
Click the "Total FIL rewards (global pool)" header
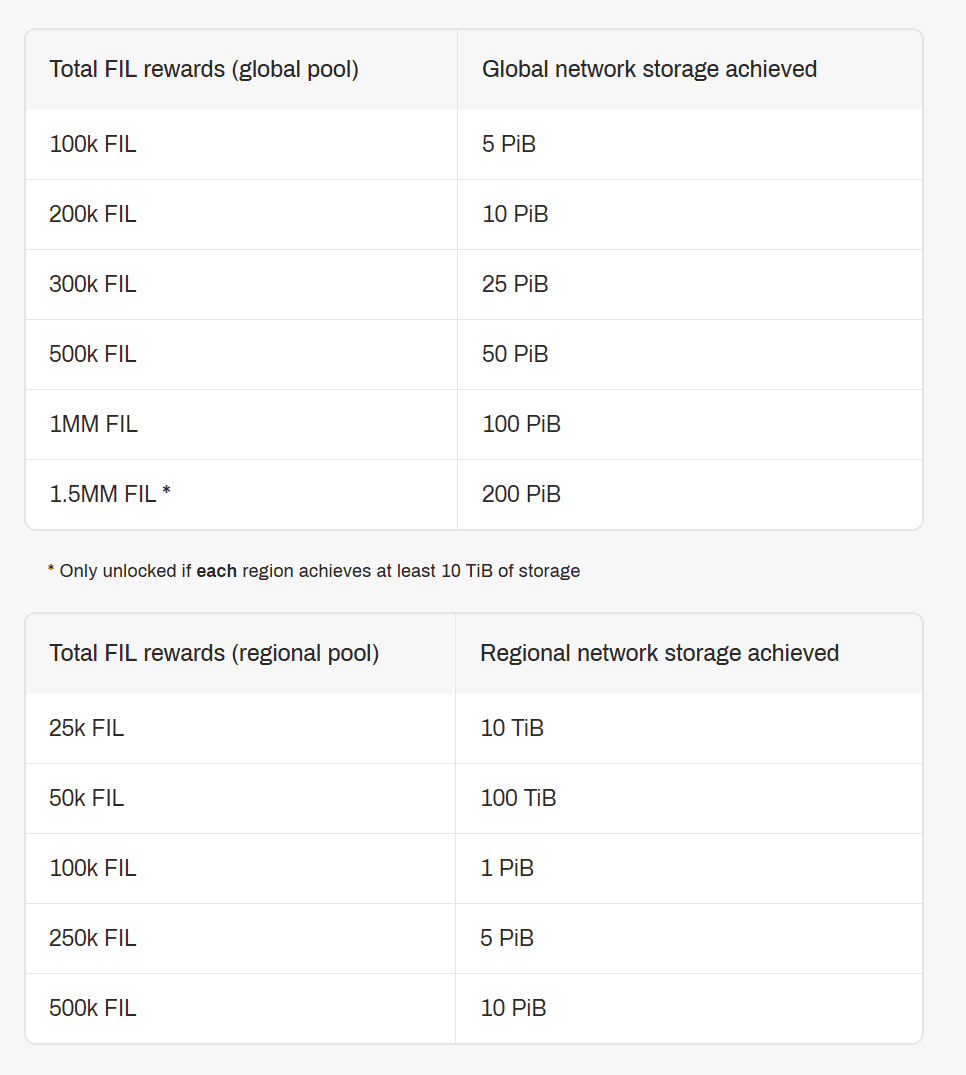(204, 69)
